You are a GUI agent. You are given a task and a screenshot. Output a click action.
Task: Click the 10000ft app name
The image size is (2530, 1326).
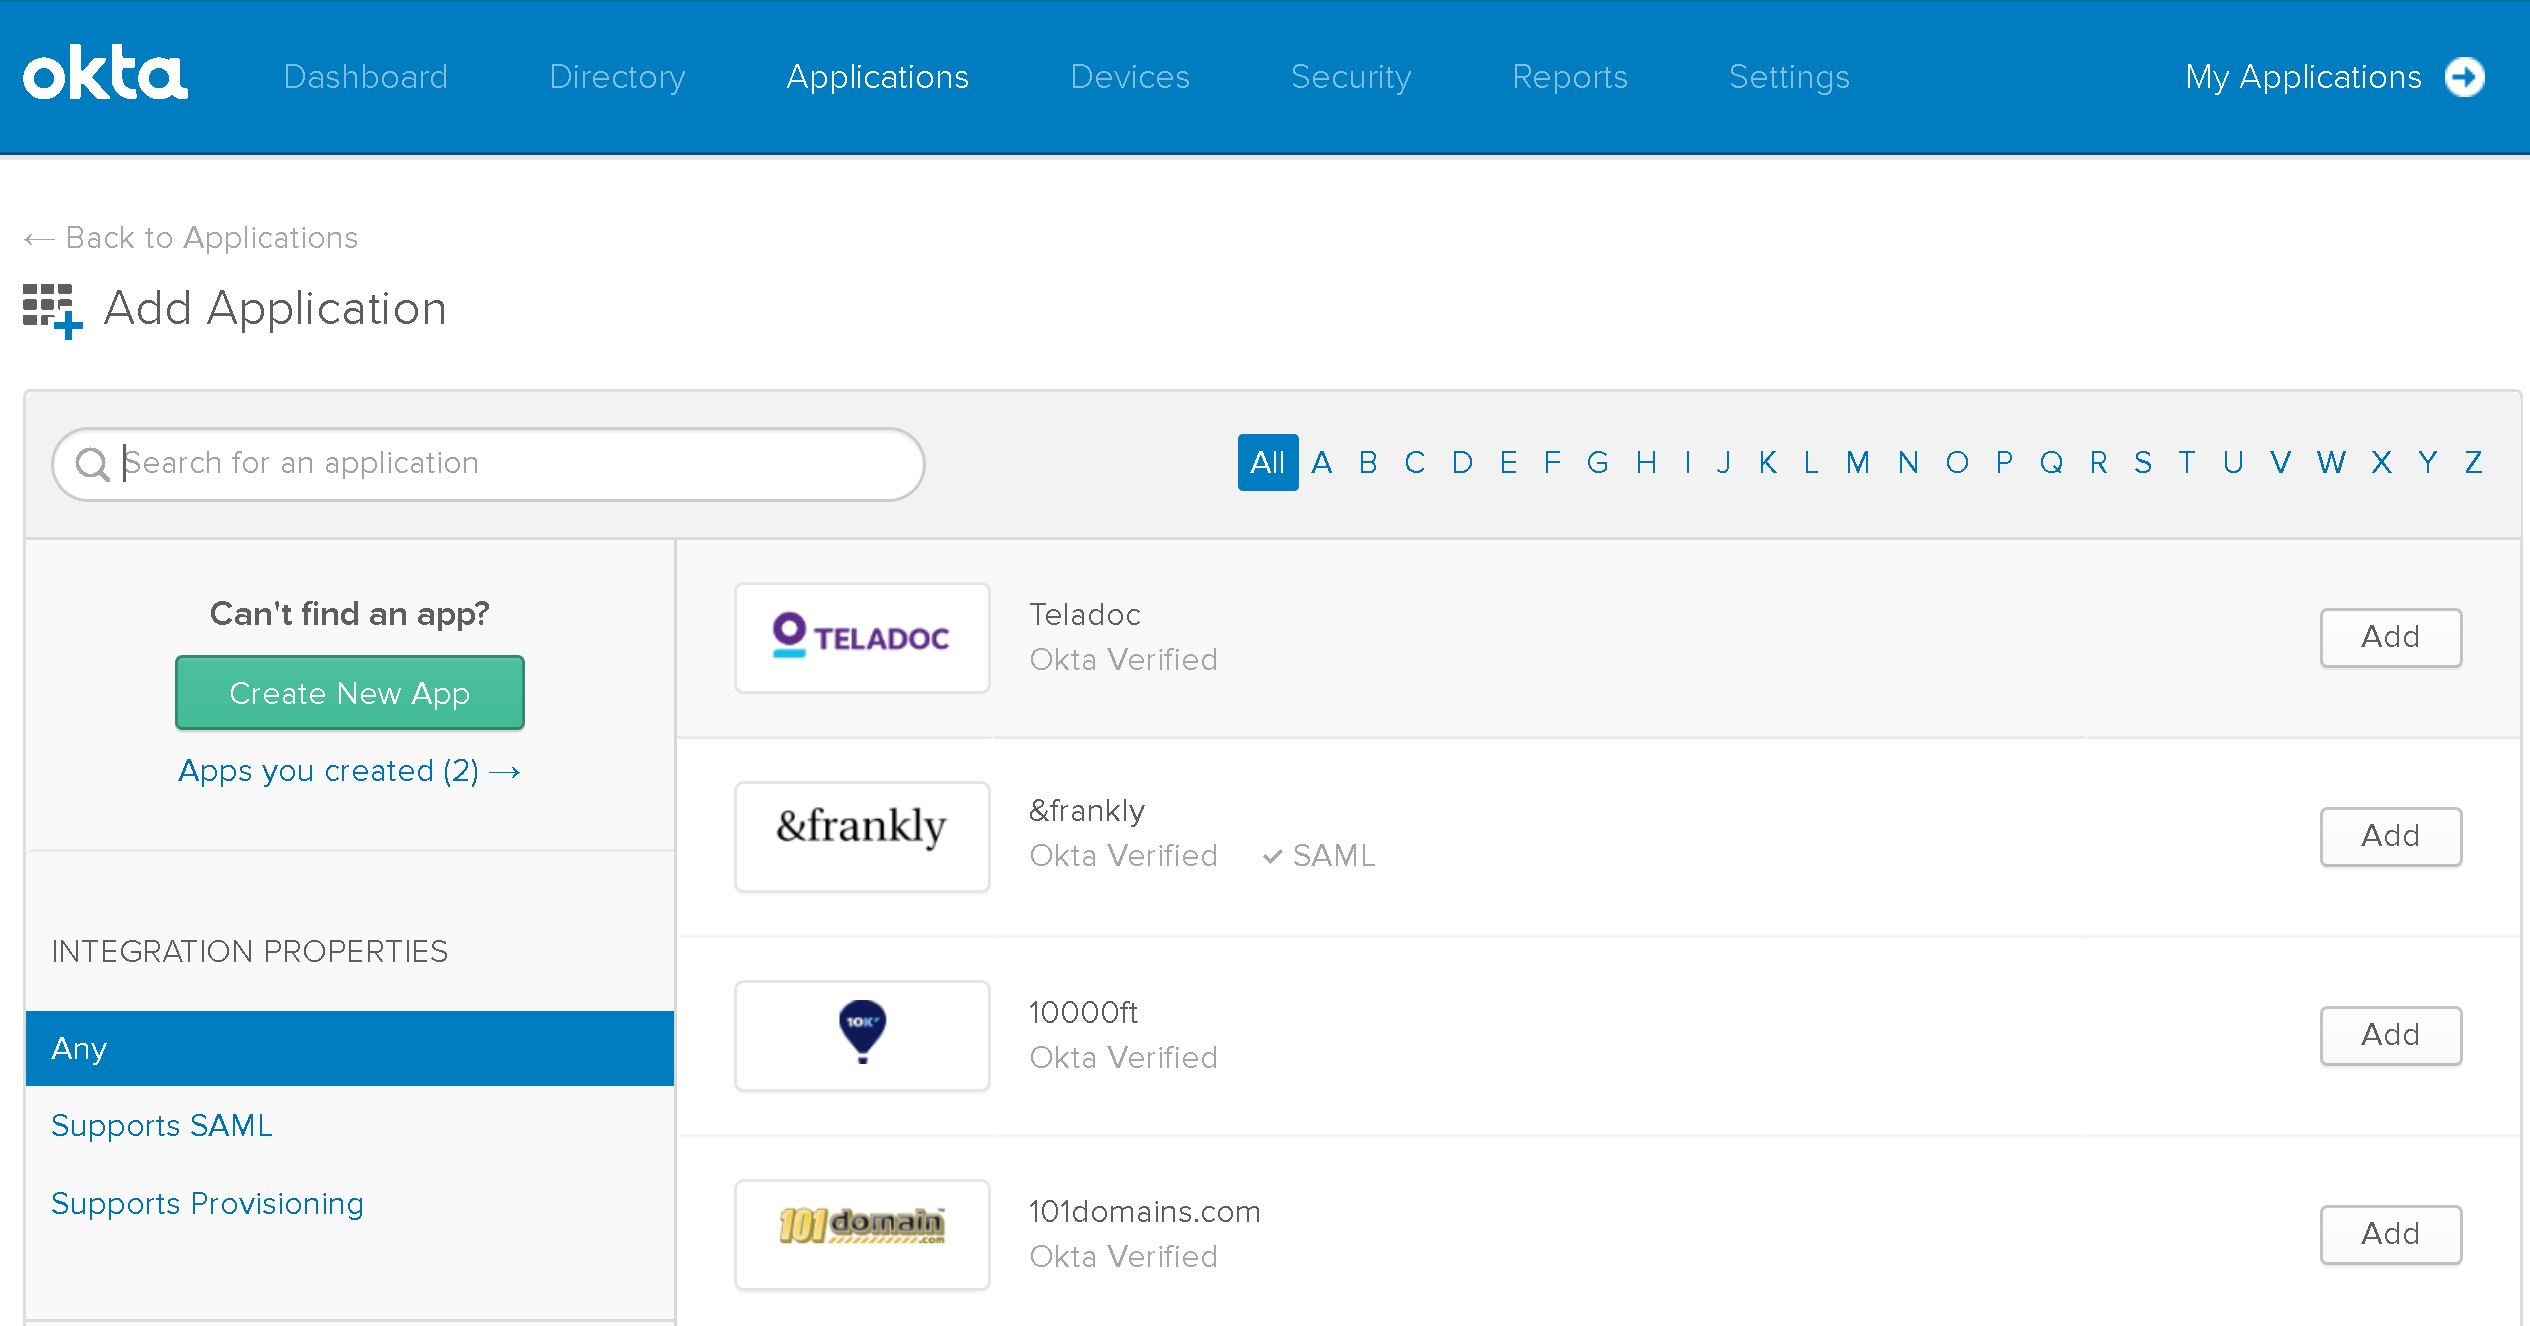click(x=1084, y=1013)
